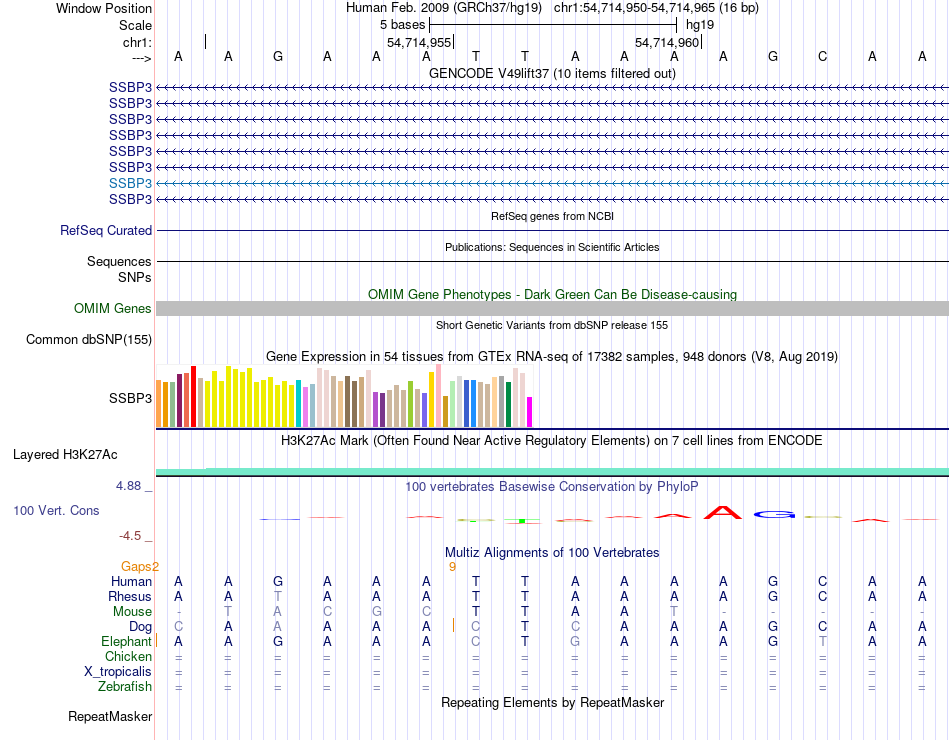Open 'Publications: Sequences in Scientific Articles' title
The image size is (950, 740).
pos(552,247)
